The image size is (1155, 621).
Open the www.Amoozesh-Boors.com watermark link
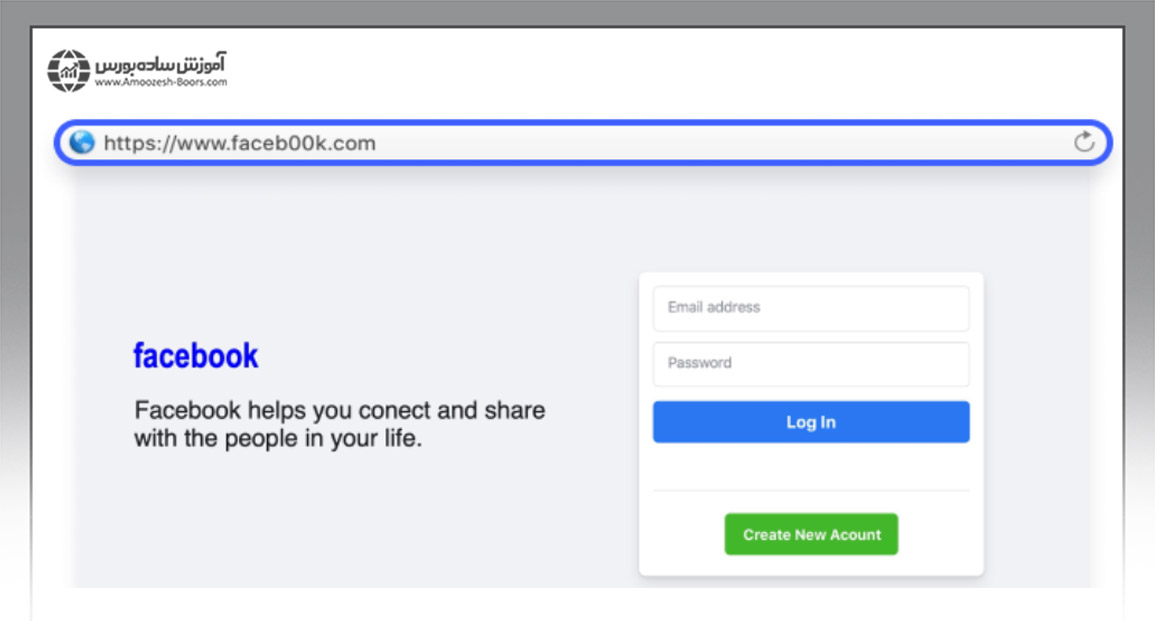coord(161,83)
